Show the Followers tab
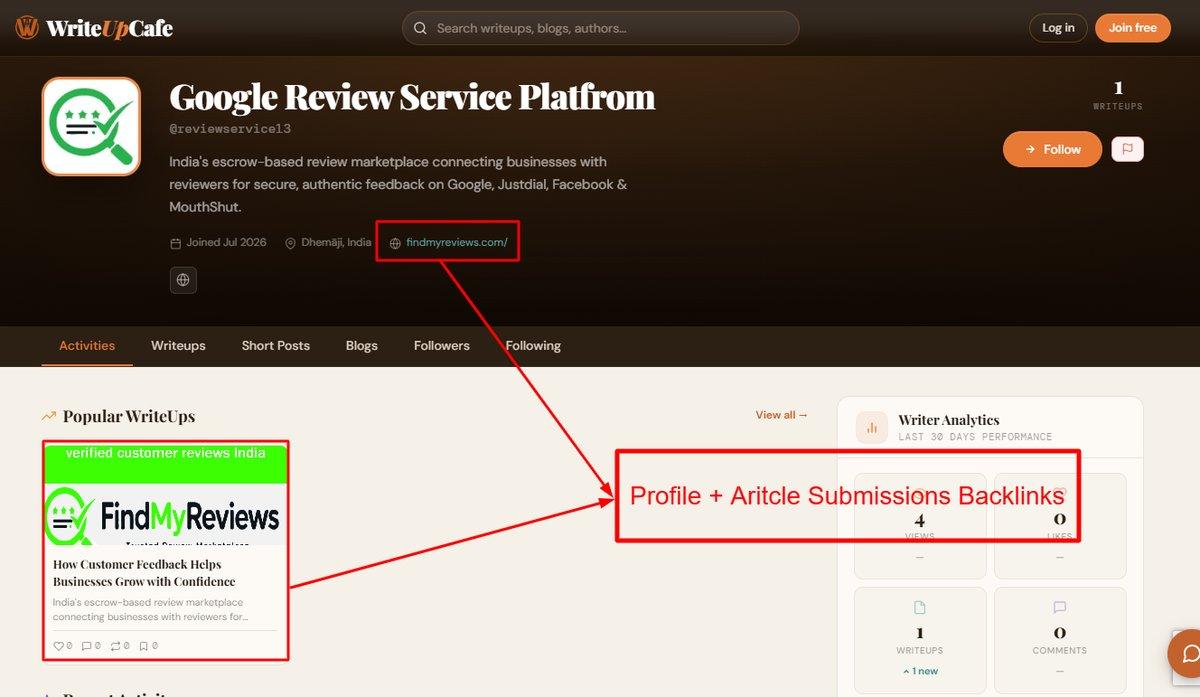The image size is (1200, 697). point(442,346)
